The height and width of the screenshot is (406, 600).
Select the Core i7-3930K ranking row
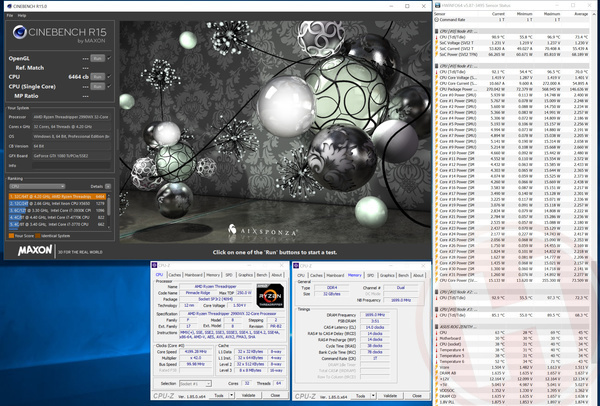point(57,210)
